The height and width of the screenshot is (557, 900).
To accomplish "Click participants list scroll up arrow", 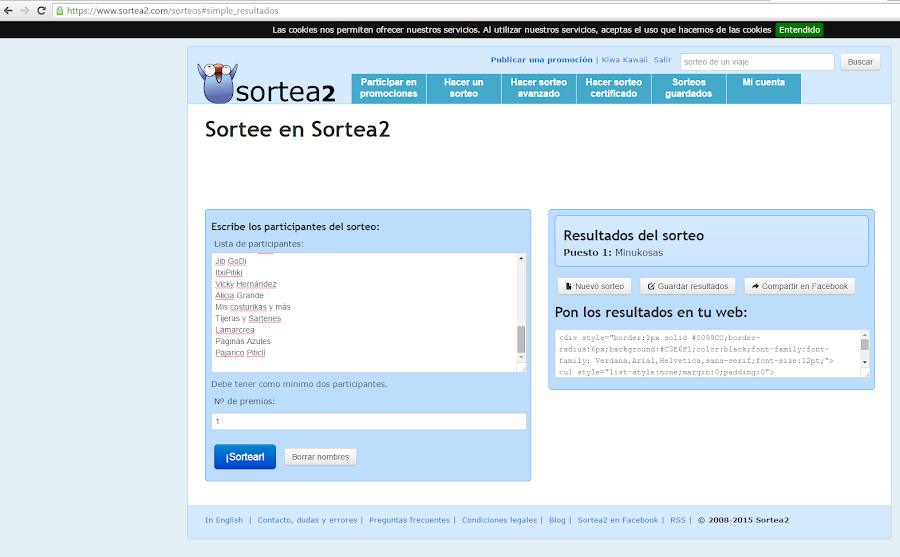I will [521, 258].
